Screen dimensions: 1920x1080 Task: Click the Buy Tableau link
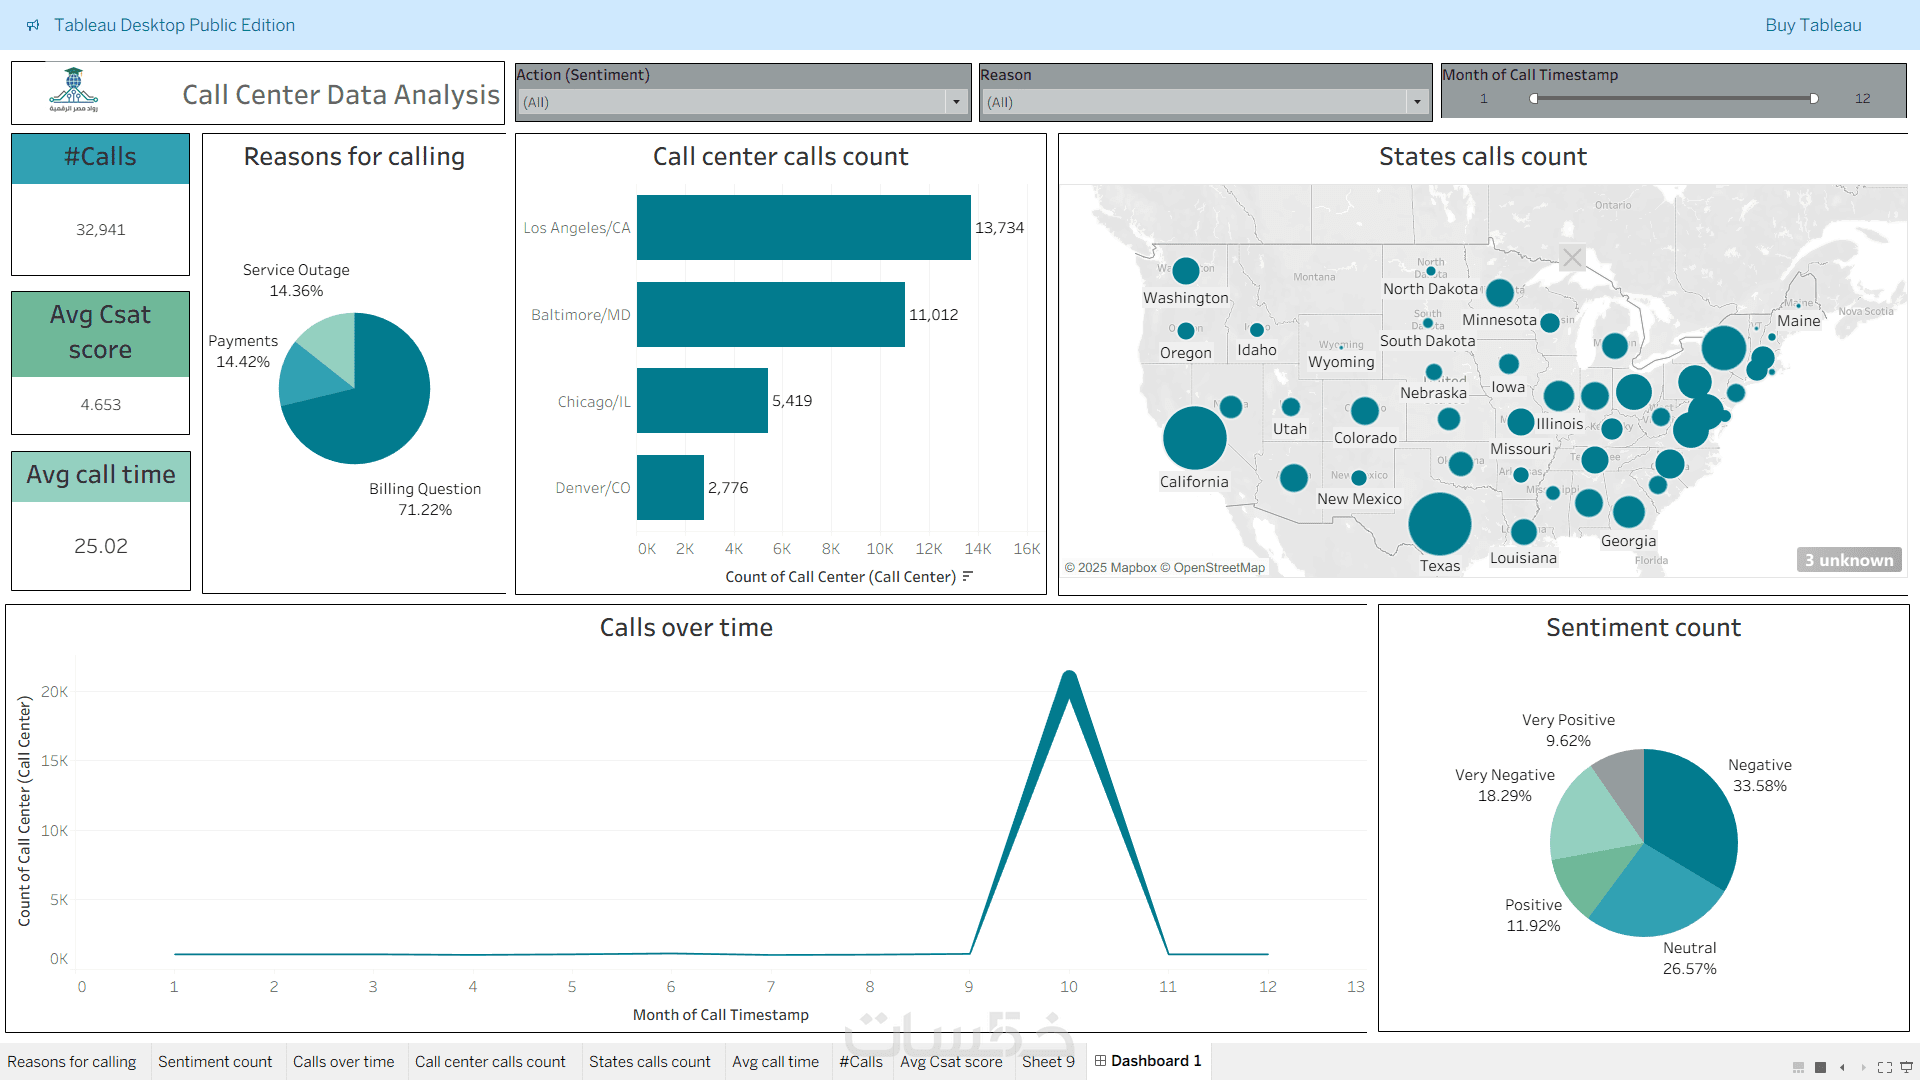[x=1812, y=25]
